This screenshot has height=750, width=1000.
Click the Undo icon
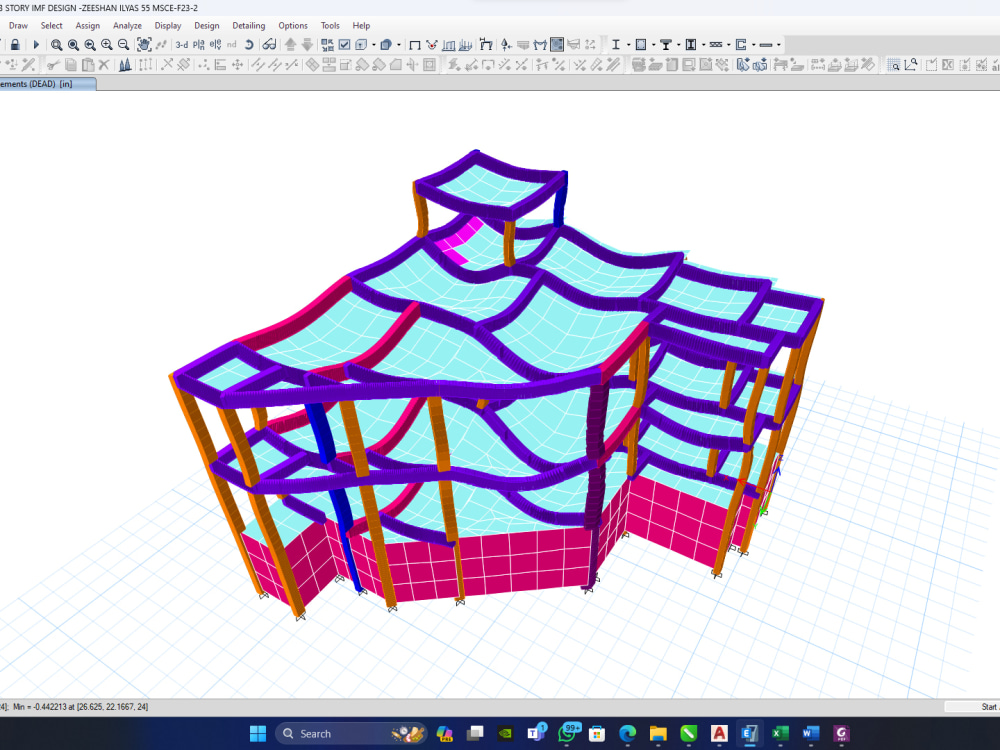point(250,44)
